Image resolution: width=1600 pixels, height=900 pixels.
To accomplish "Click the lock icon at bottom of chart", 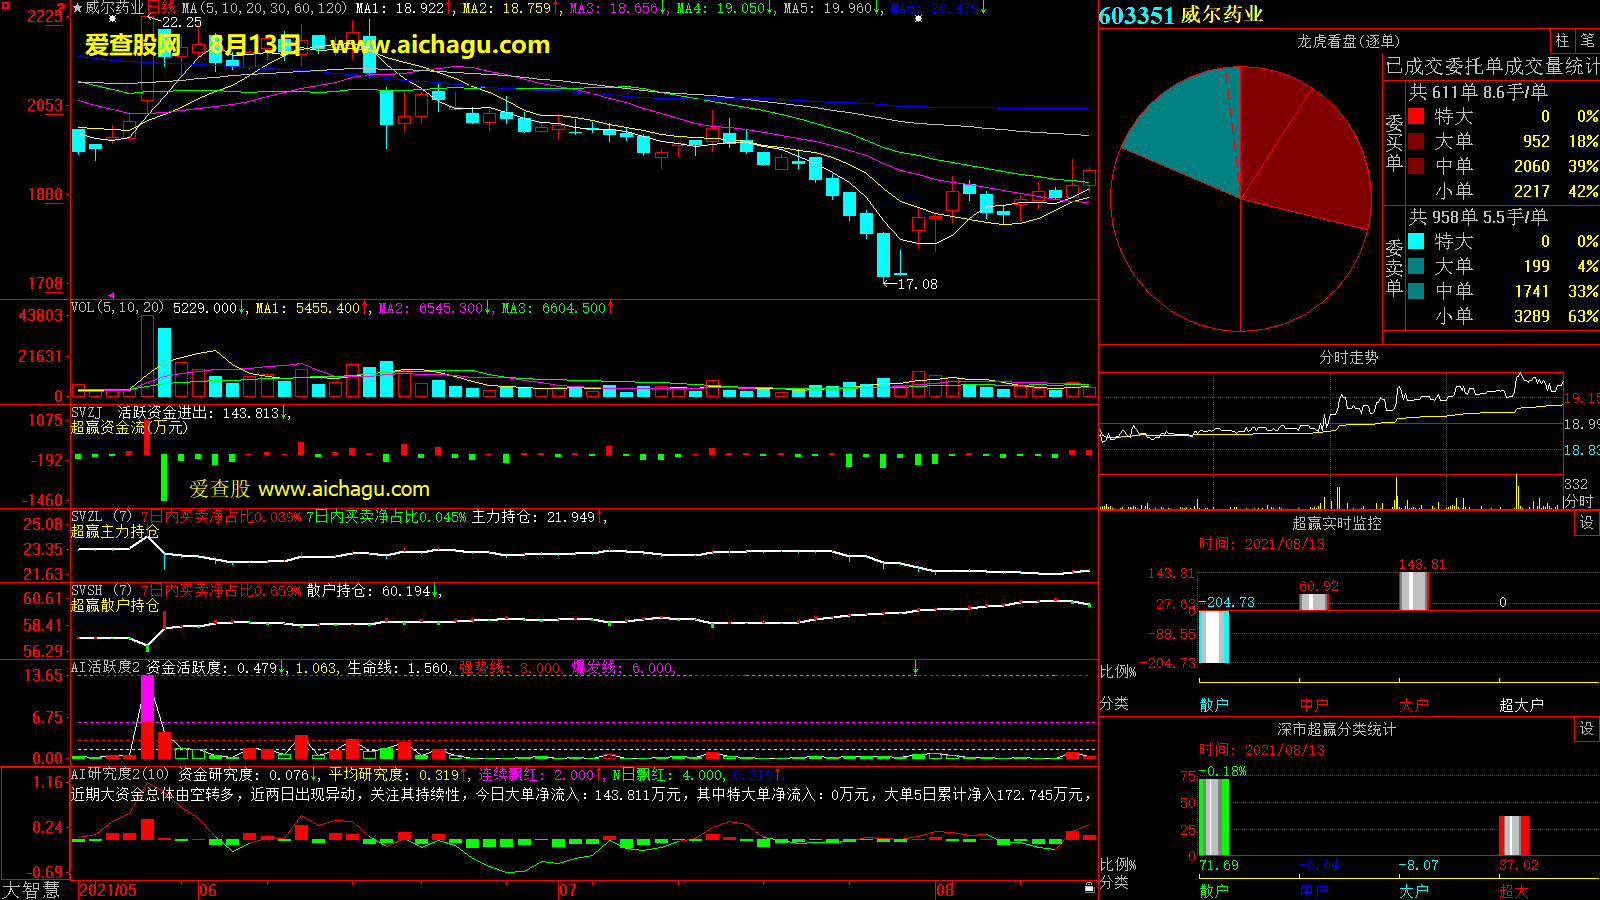I will (x=1089, y=888).
